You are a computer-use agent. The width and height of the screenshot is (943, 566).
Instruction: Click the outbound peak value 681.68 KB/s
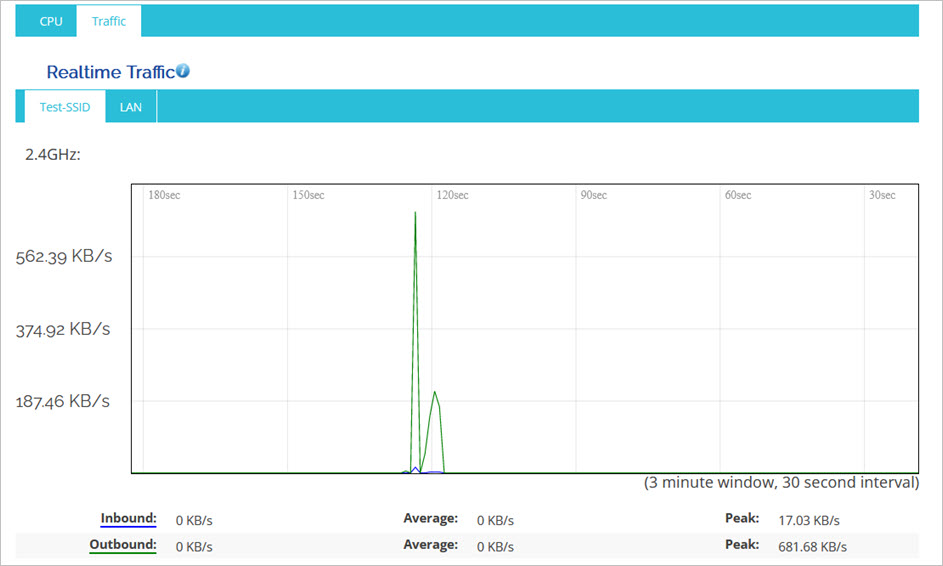[x=812, y=547]
